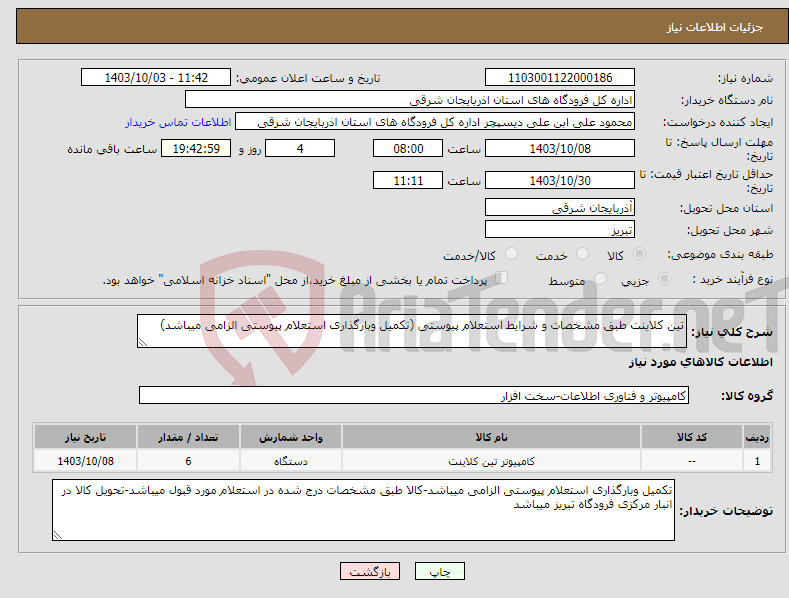This screenshot has height=598, width=789.
Task: Click the واحد شمارش column header
Action: (x=291, y=437)
